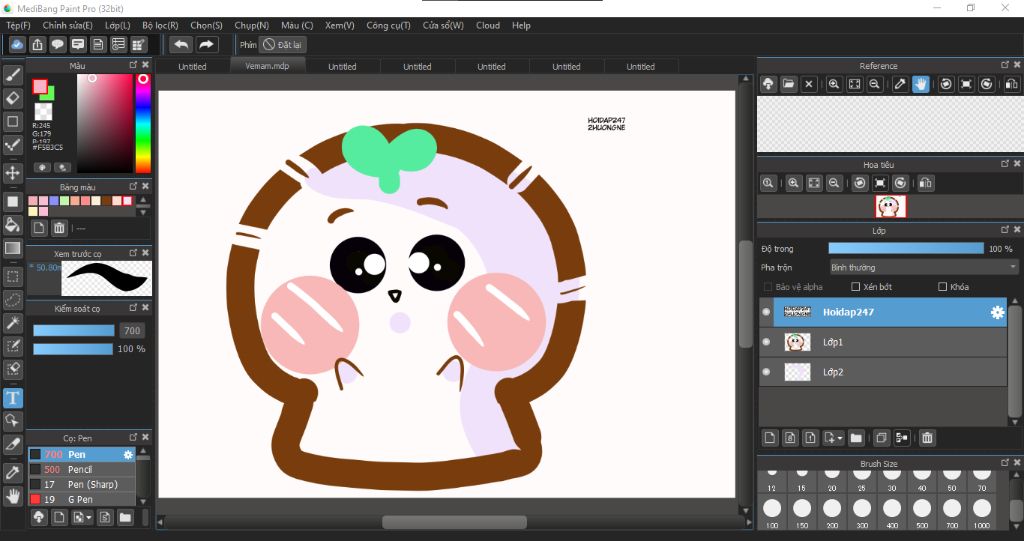Click the pink foreground color box

pos(40,86)
